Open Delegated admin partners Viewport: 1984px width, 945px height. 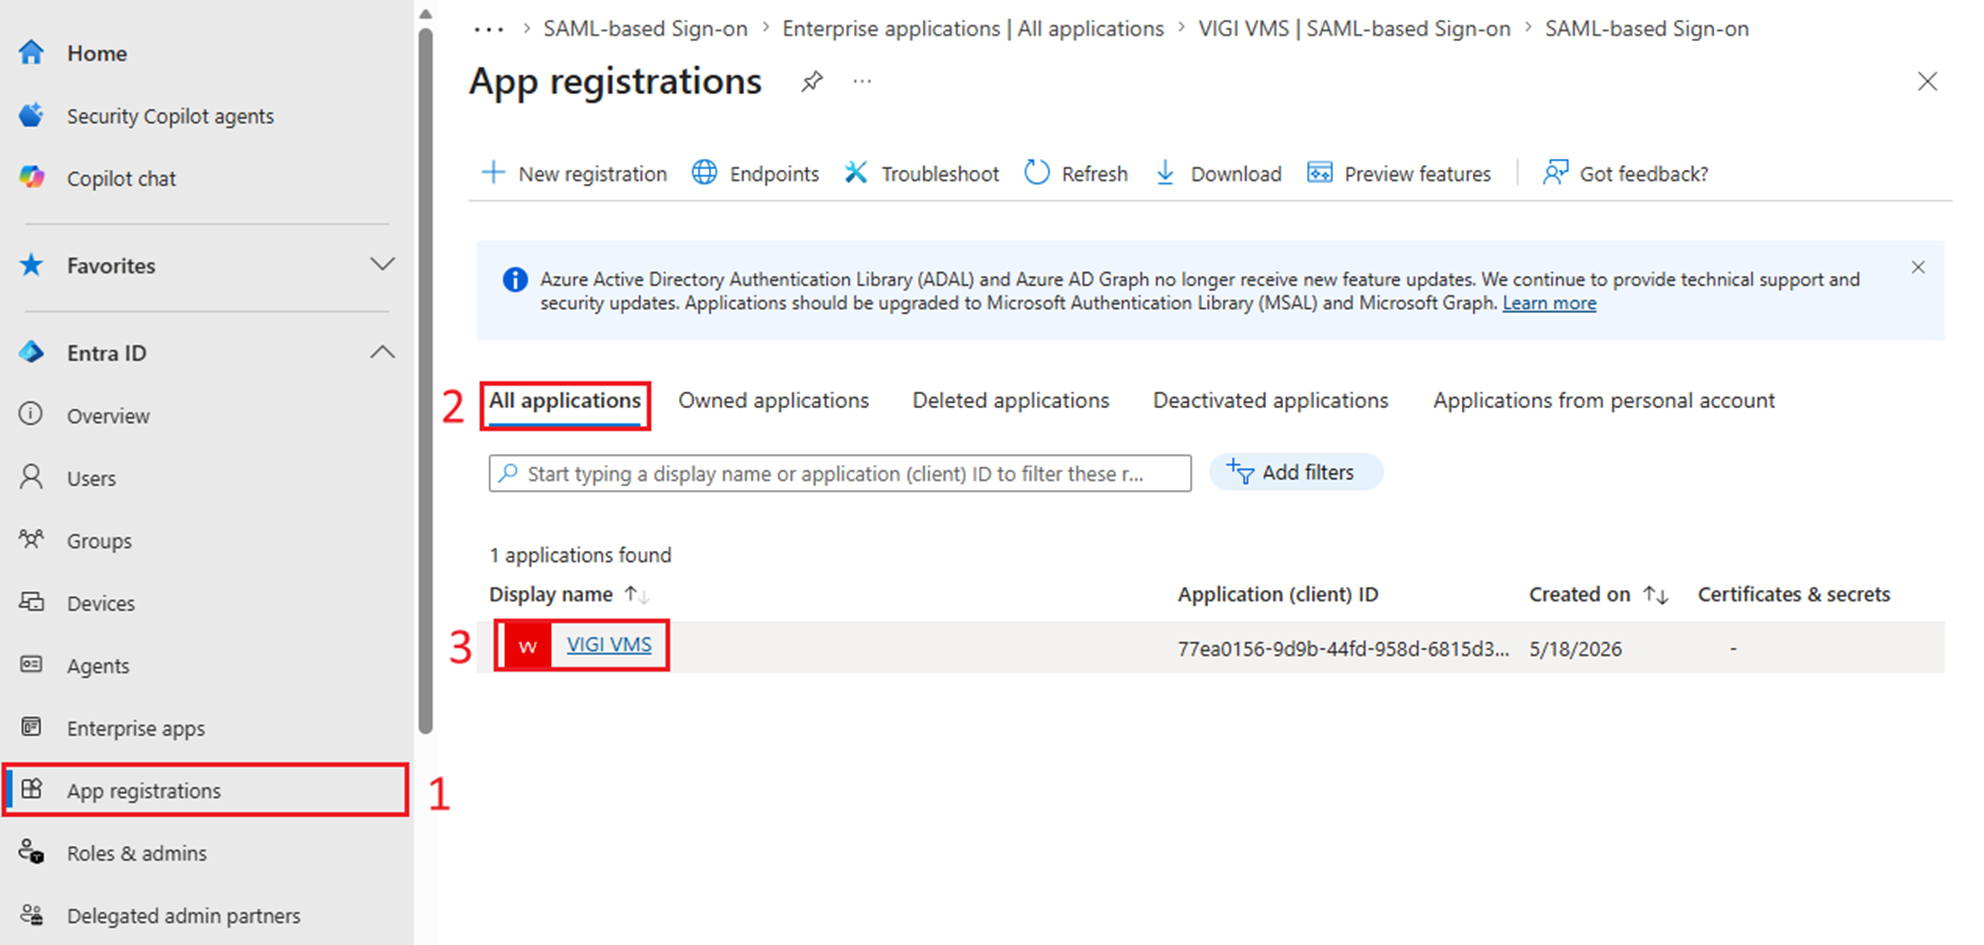click(x=183, y=915)
